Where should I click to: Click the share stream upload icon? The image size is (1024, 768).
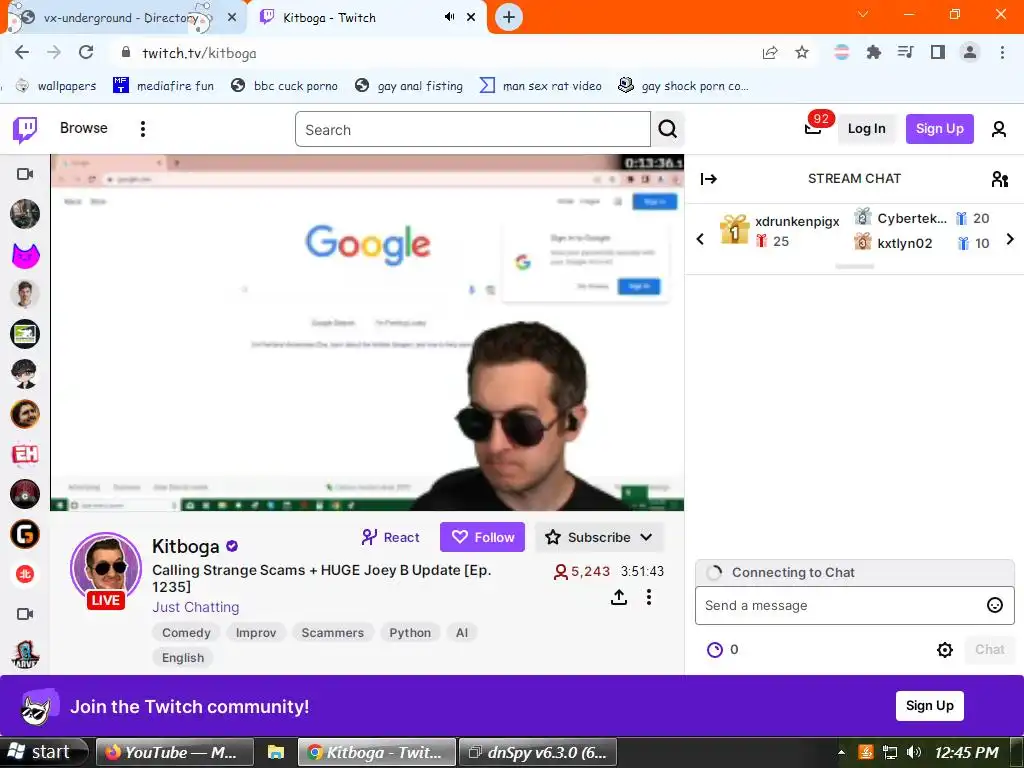[x=618, y=597]
